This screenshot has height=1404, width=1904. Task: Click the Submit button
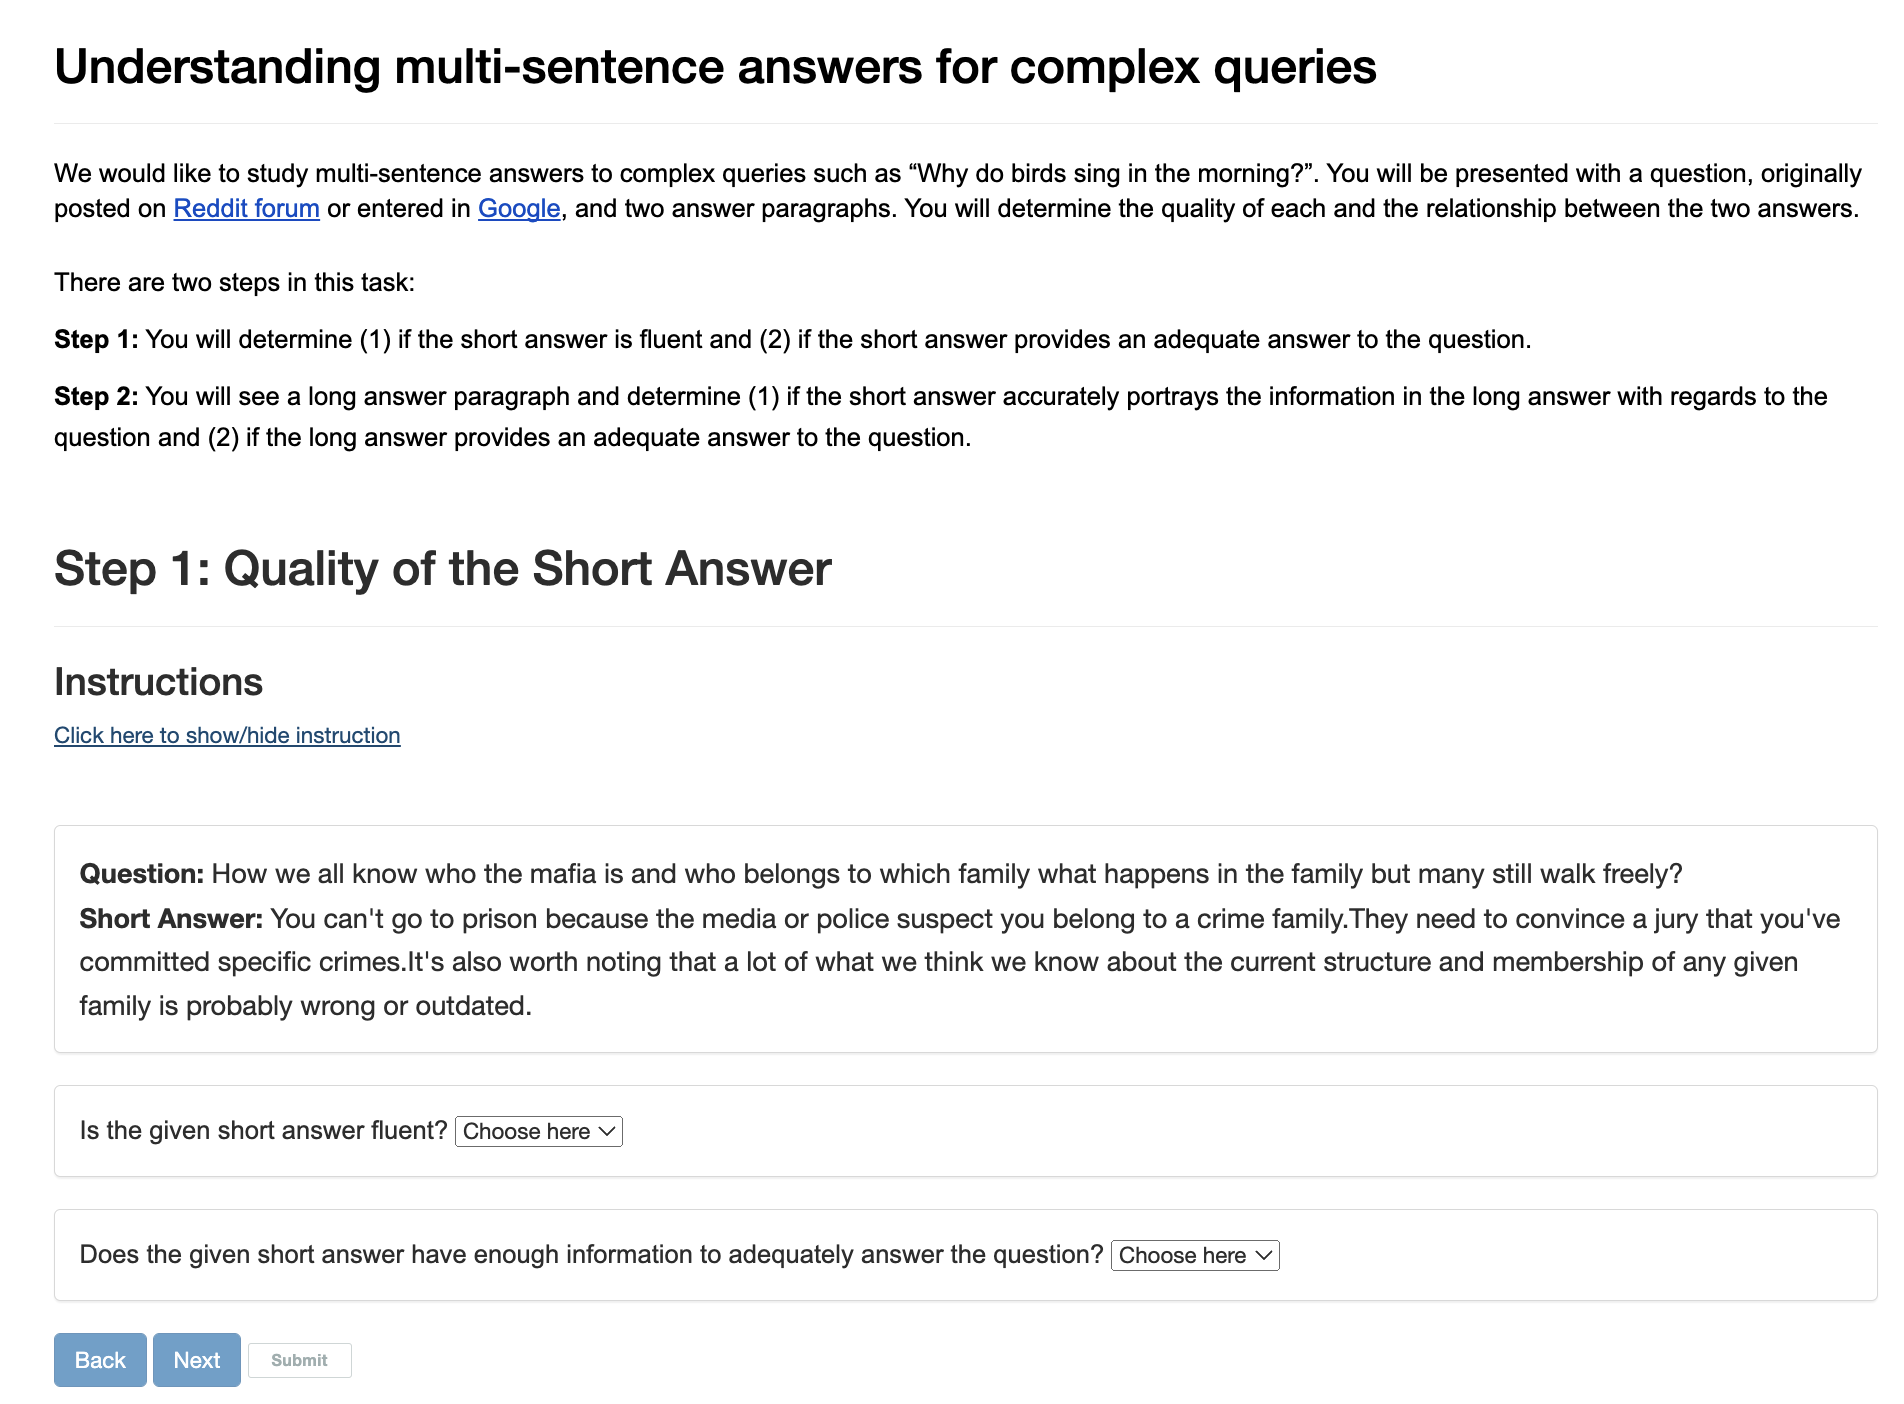pos(299,1360)
